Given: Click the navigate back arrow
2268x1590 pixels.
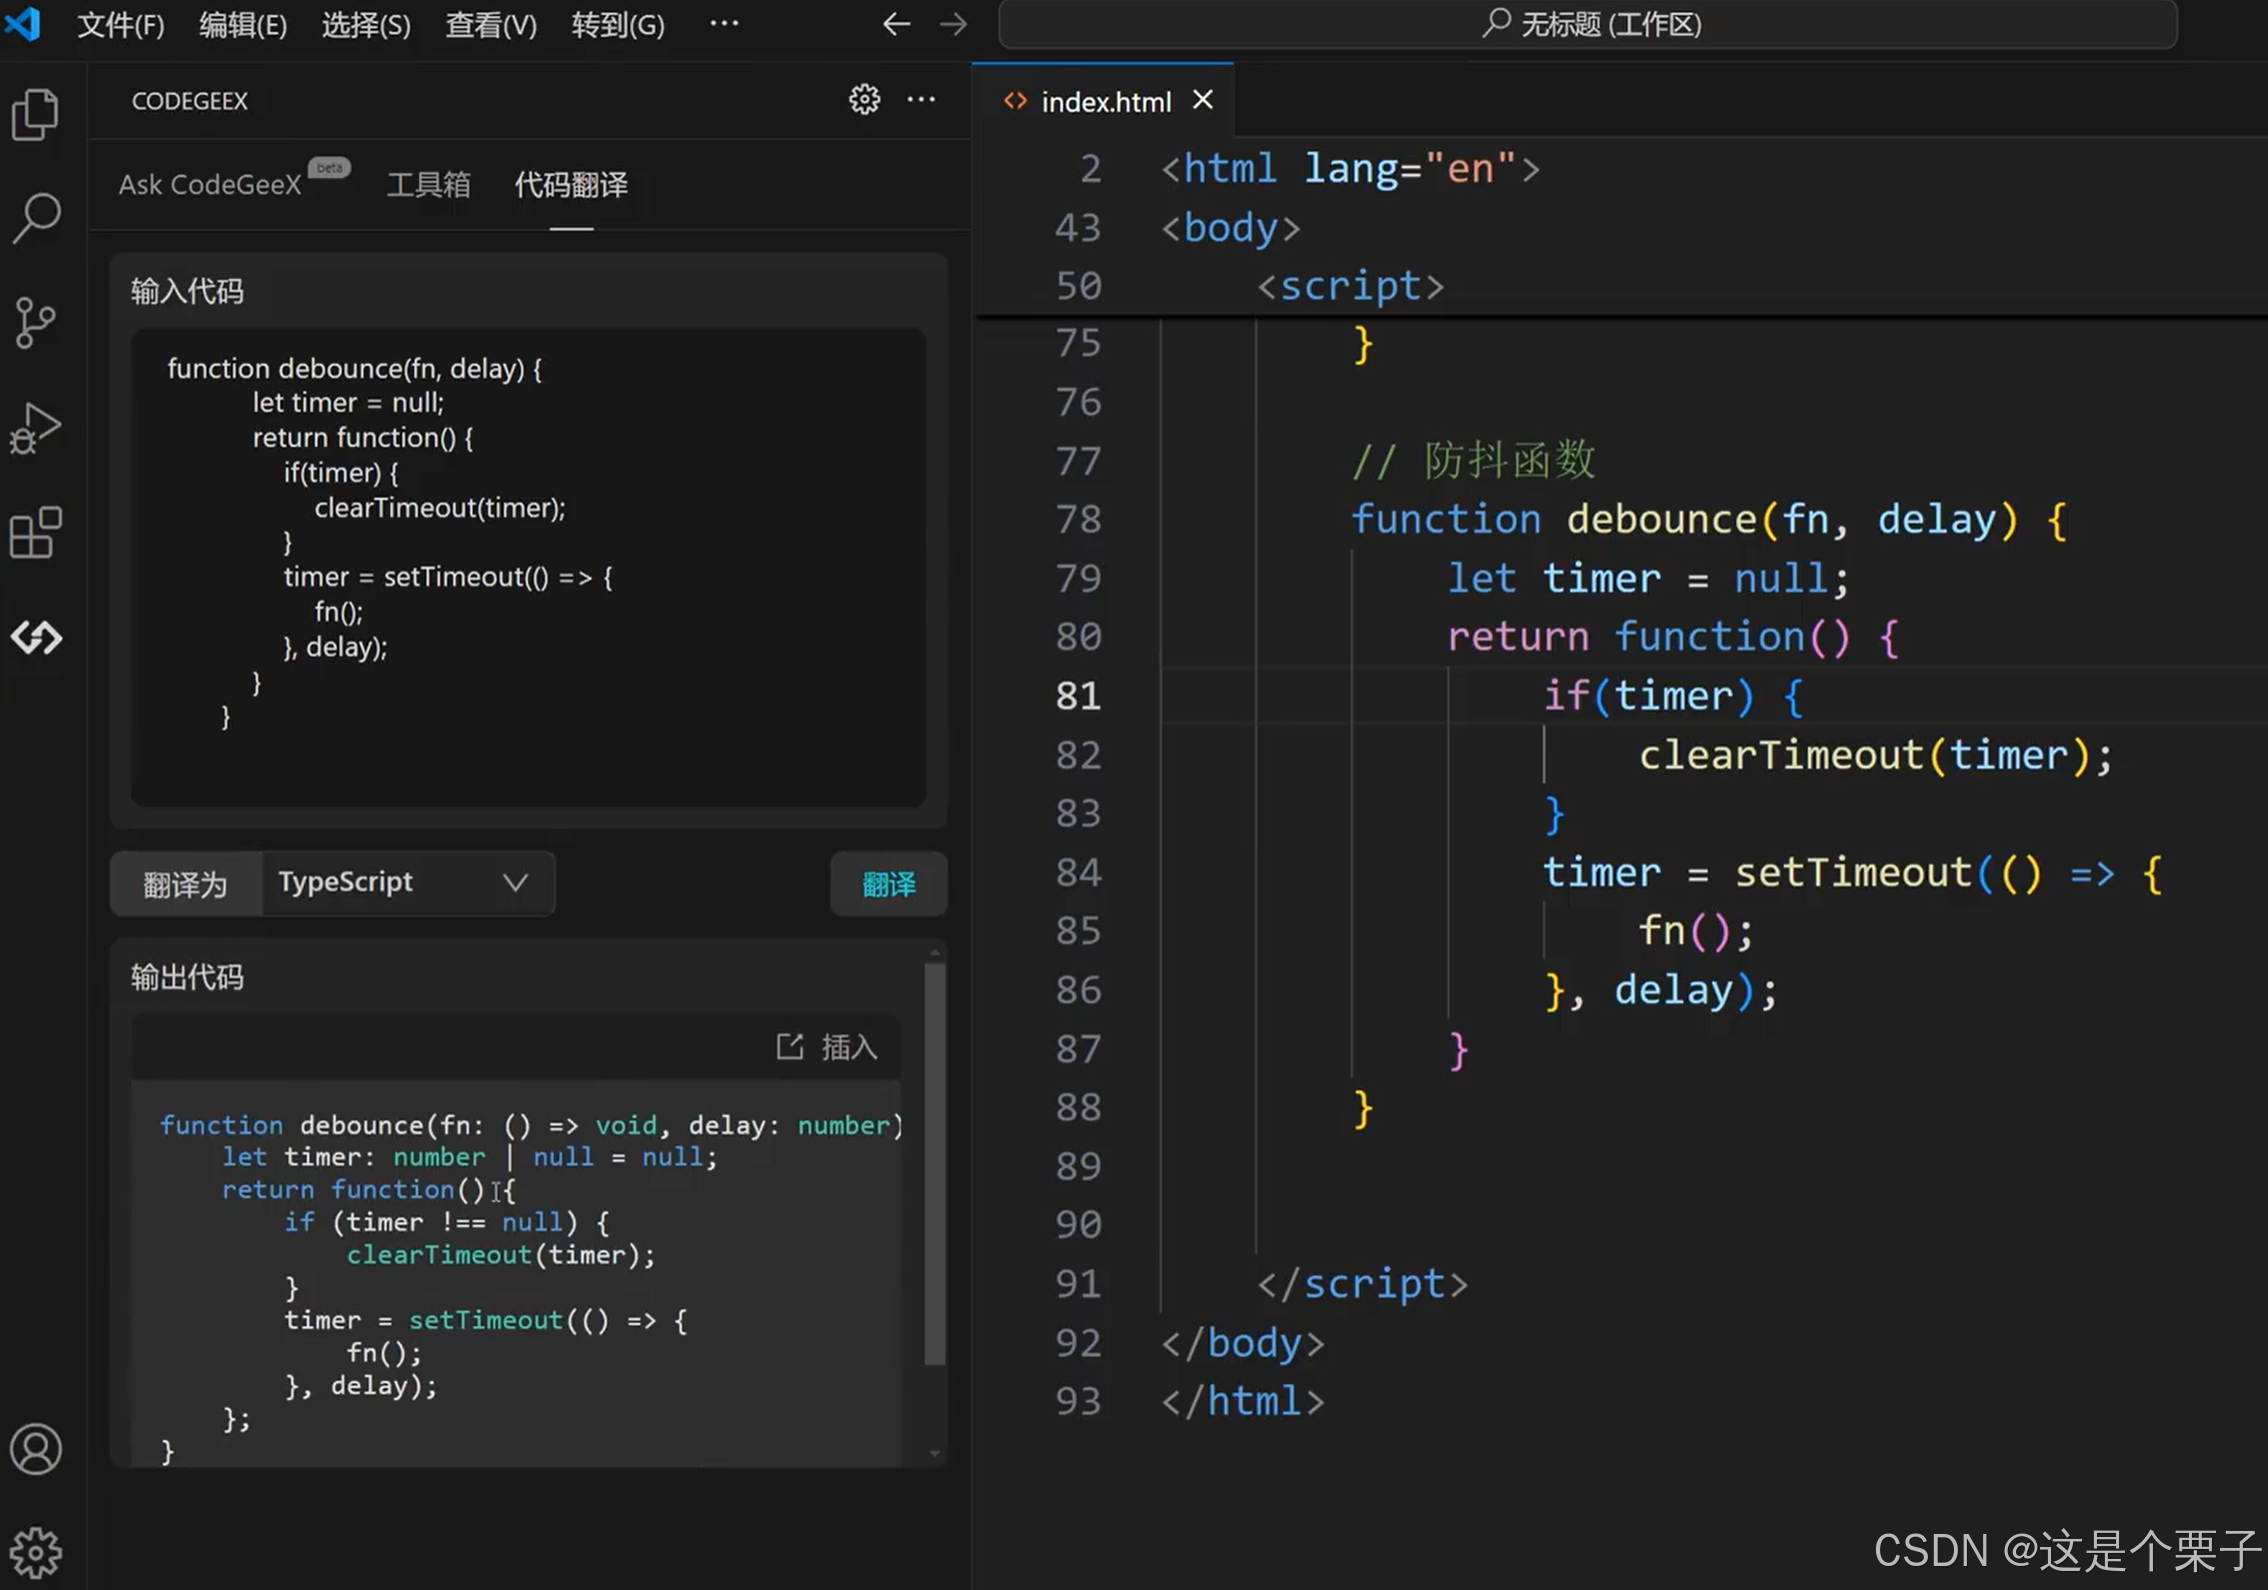Looking at the screenshot, I should 896,24.
